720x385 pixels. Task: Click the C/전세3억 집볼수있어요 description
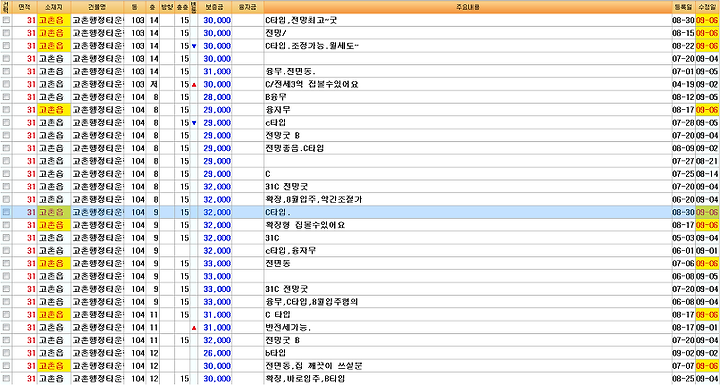click(468, 85)
